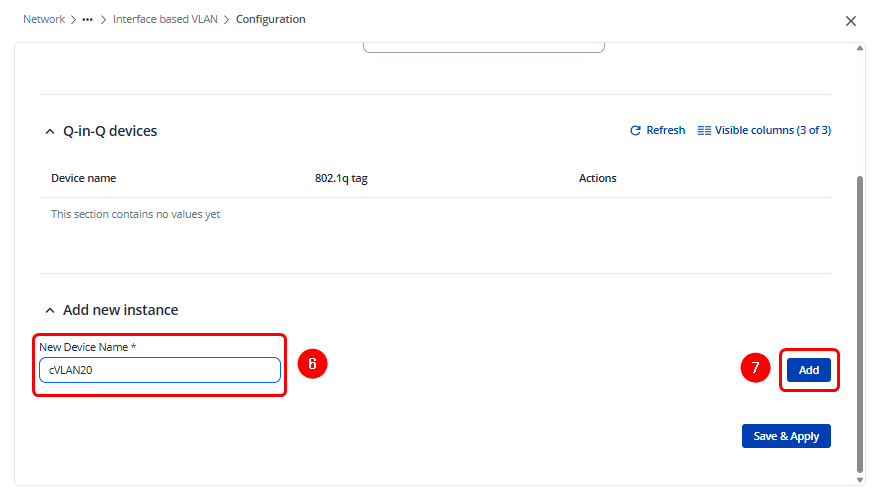The image size is (883, 500).
Task: Click the red step 6 marker
Action: 312,364
